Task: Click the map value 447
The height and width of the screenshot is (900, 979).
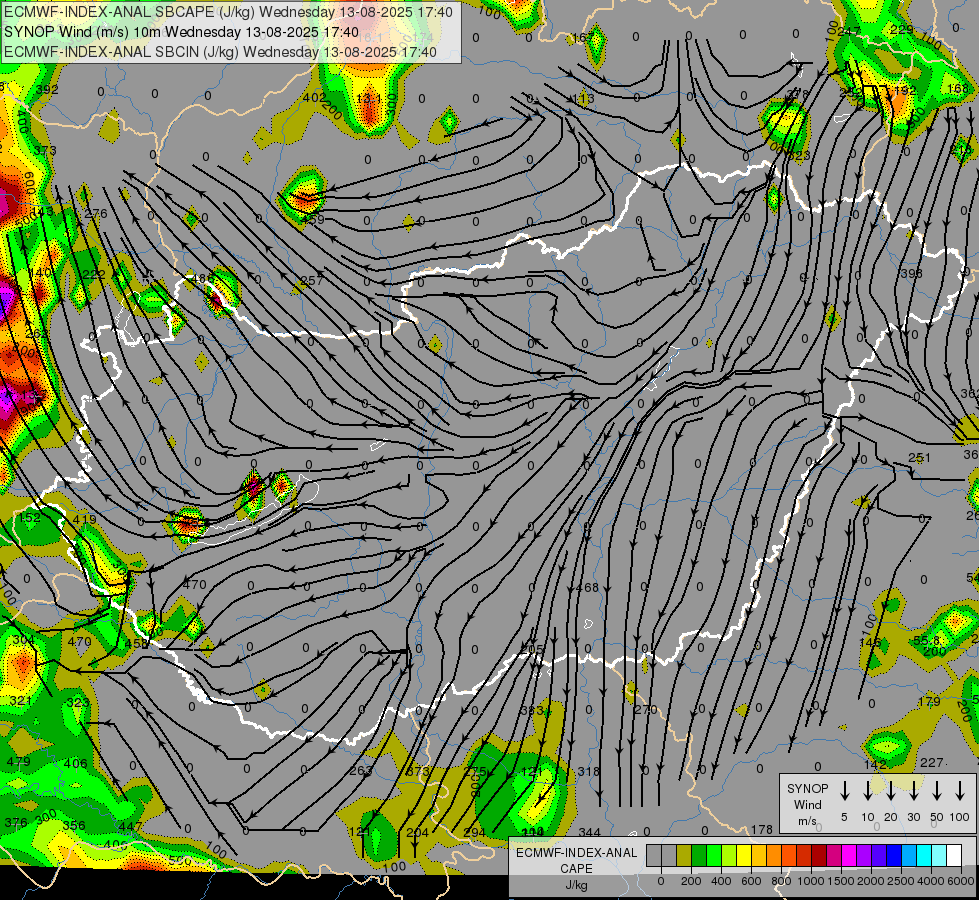Action: [130, 826]
